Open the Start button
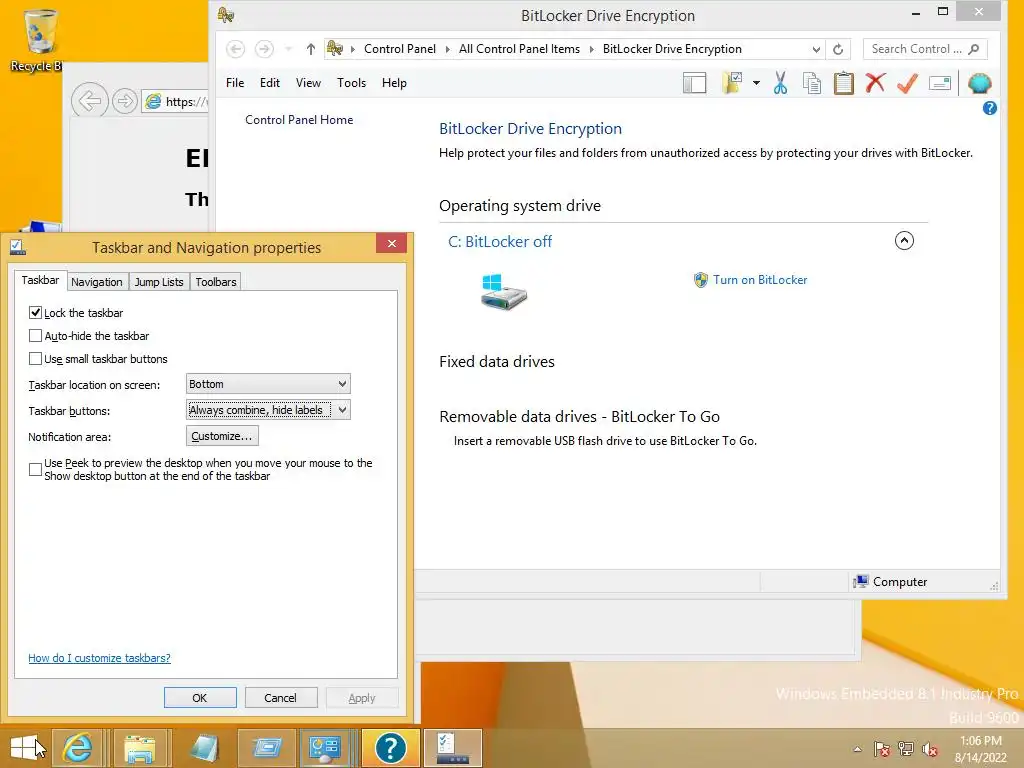Viewport: 1024px width, 768px height. point(25,748)
